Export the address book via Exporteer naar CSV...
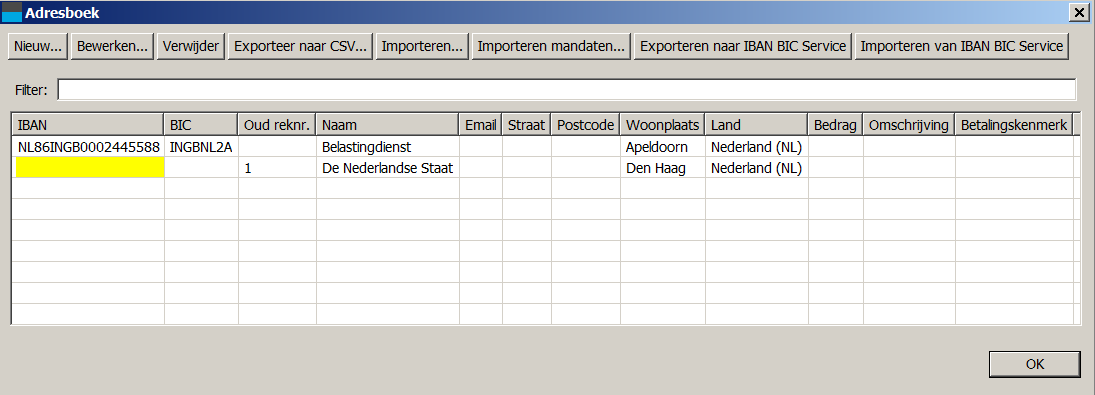The width and height of the screenshot is (1095, 395). tap(301, 47)
